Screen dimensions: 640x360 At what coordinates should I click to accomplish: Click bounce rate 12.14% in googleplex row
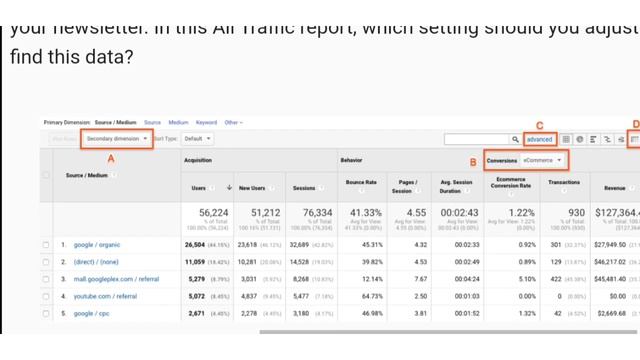[372, 279]
